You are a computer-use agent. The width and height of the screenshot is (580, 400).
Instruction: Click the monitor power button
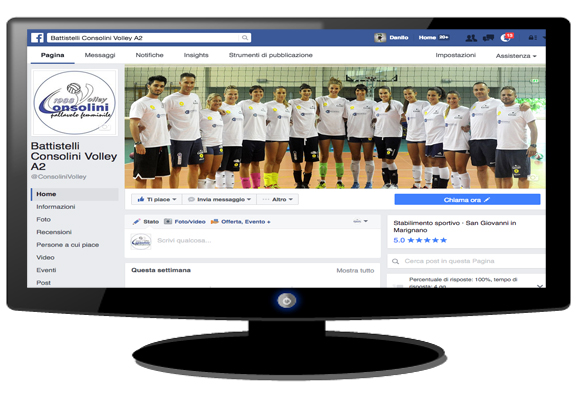287,300
